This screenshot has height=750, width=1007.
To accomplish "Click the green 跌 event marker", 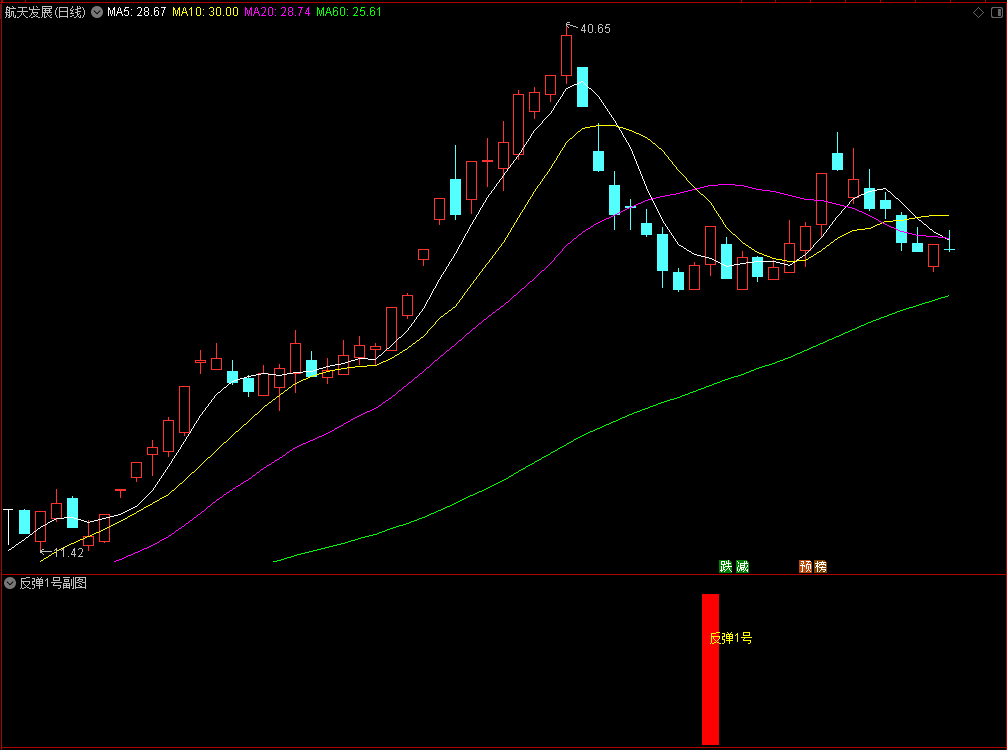I will point(726,566).
